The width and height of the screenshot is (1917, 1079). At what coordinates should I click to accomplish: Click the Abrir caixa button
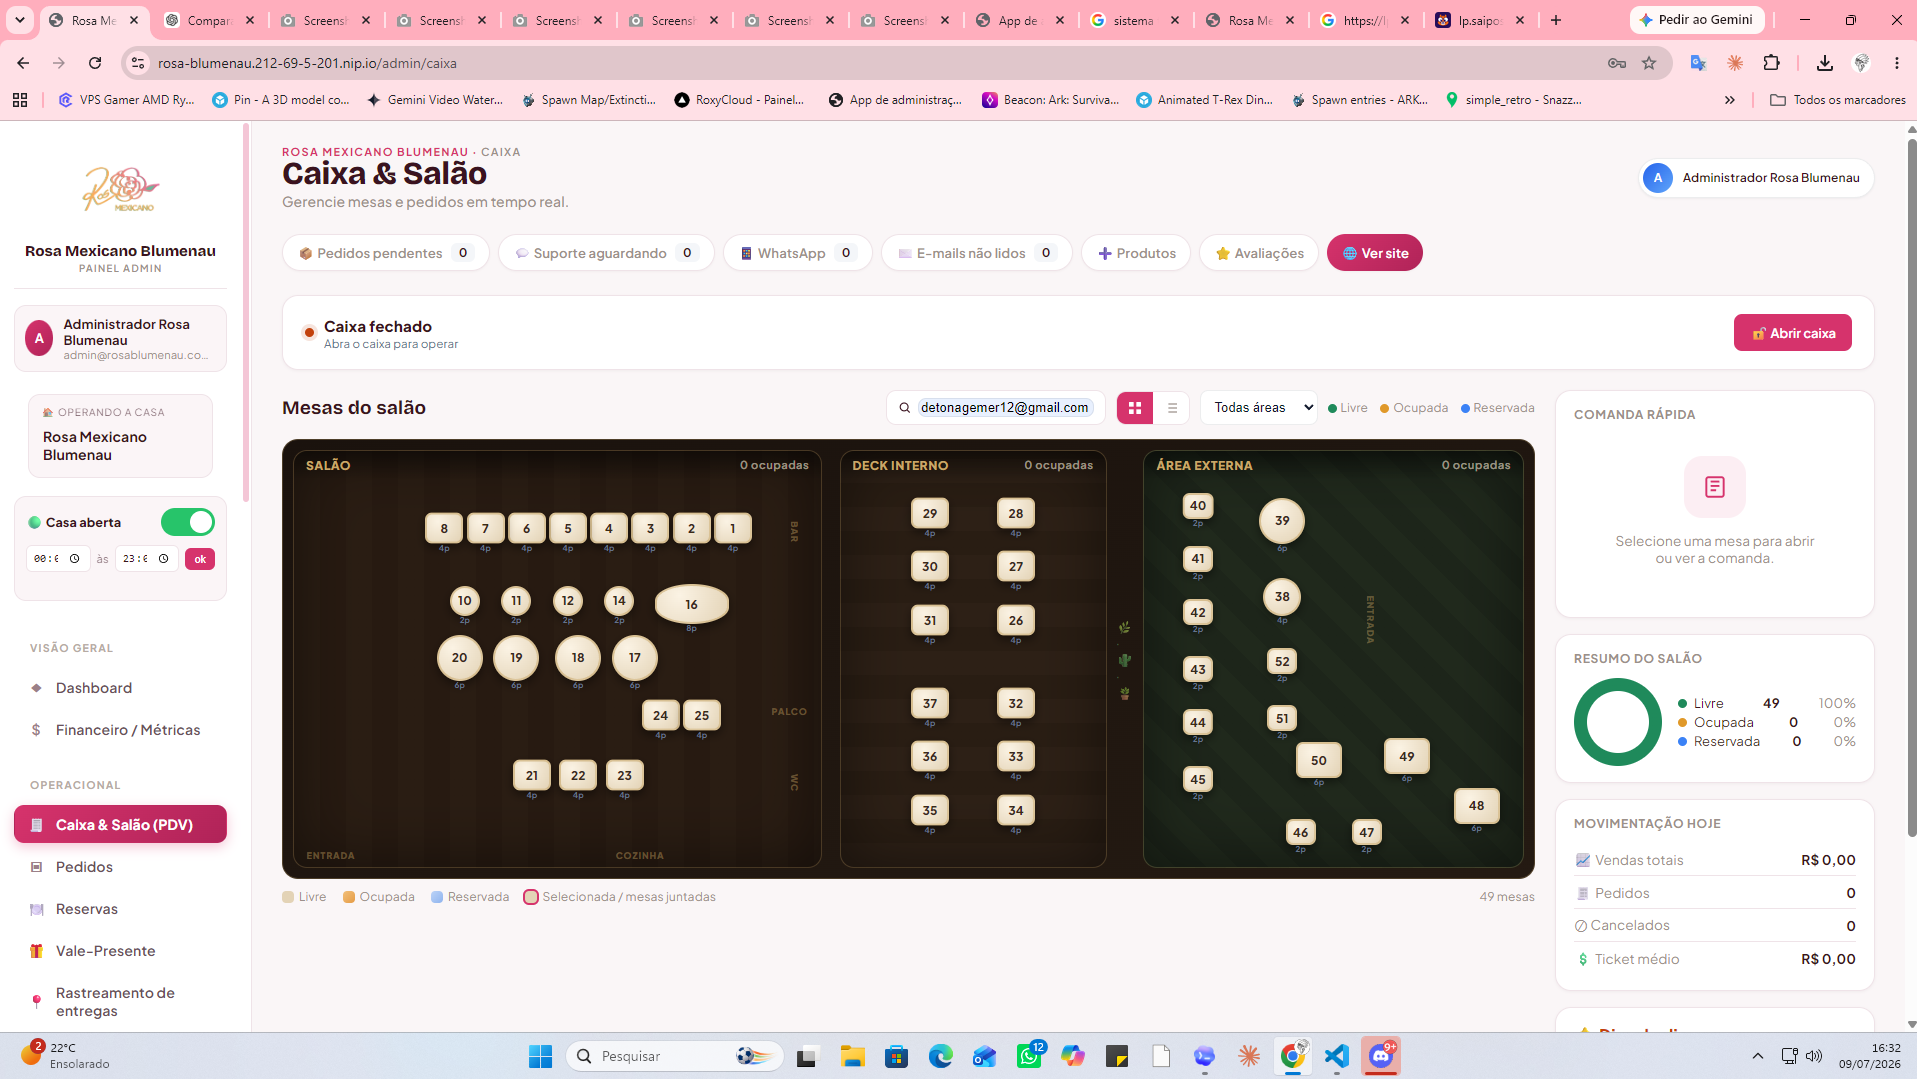[1792, 333]
